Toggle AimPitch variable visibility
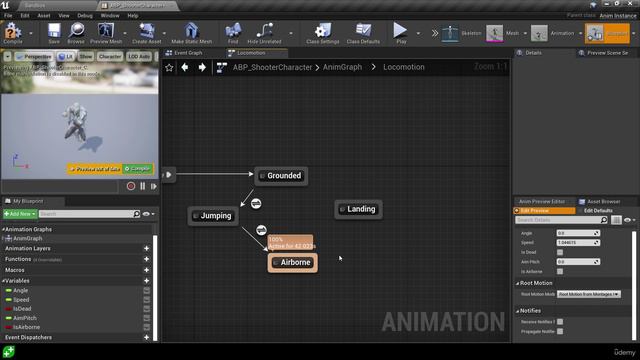 pos(147,318)
